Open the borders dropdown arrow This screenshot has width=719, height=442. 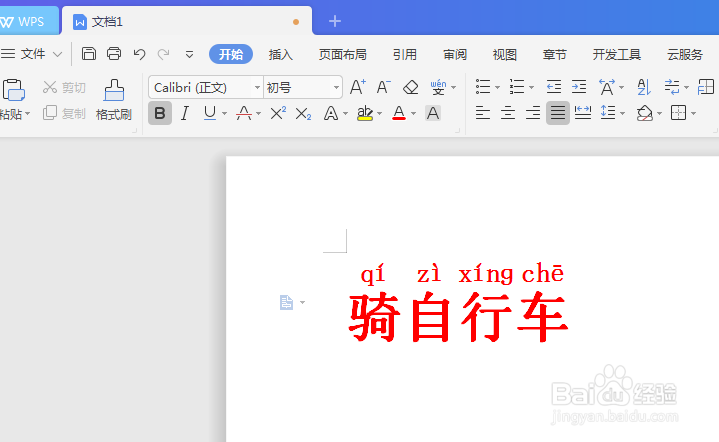pyautogui.click(x=693, y=113)
